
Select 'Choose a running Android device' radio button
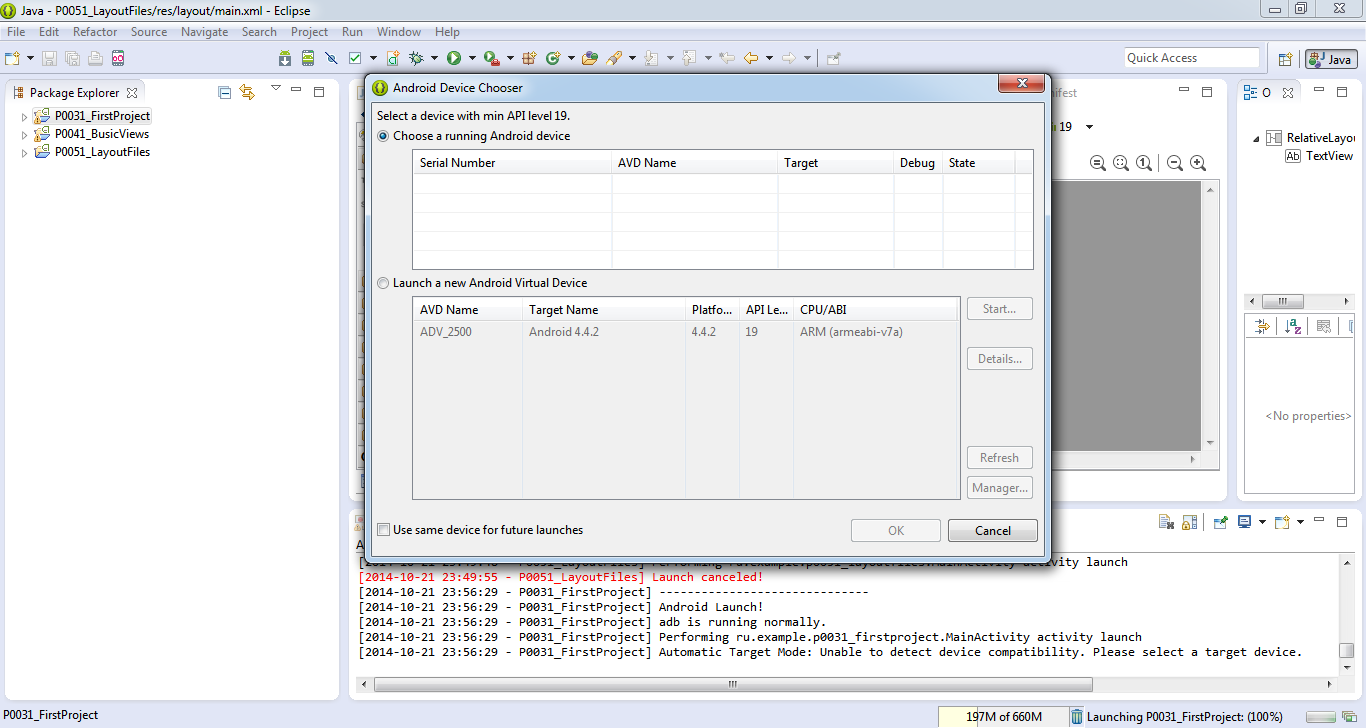coord(384,136)
